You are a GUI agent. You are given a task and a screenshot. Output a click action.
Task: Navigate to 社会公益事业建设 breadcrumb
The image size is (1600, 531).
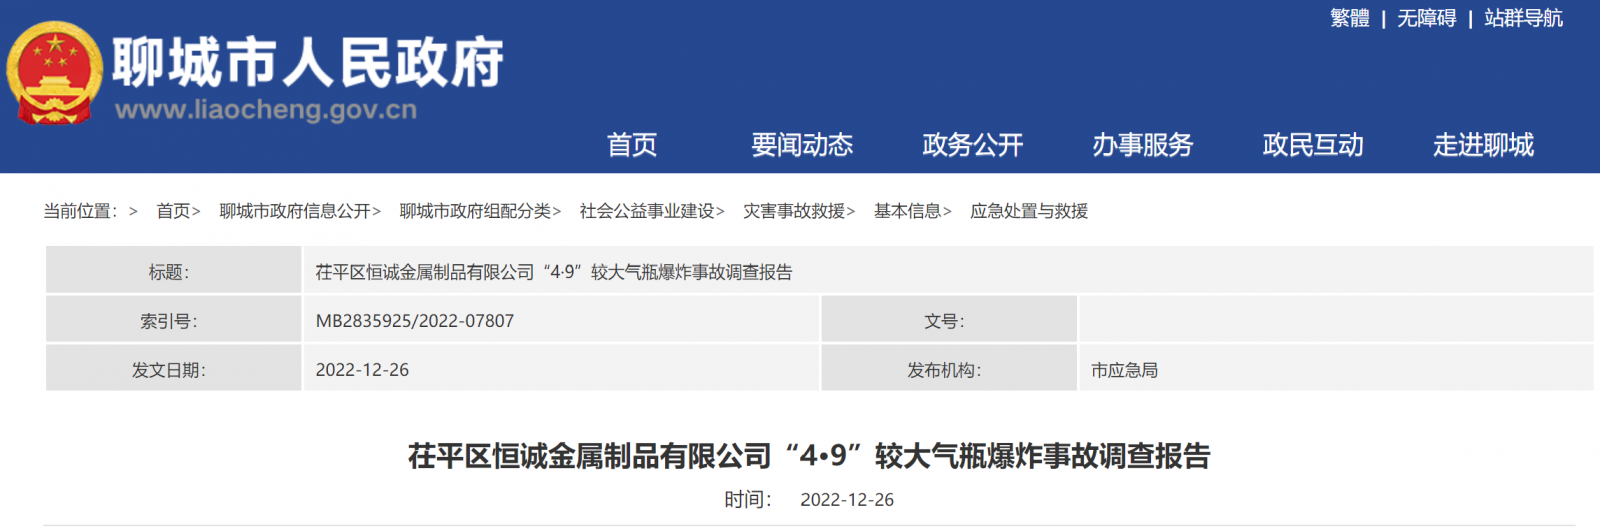tap(647, 211)
